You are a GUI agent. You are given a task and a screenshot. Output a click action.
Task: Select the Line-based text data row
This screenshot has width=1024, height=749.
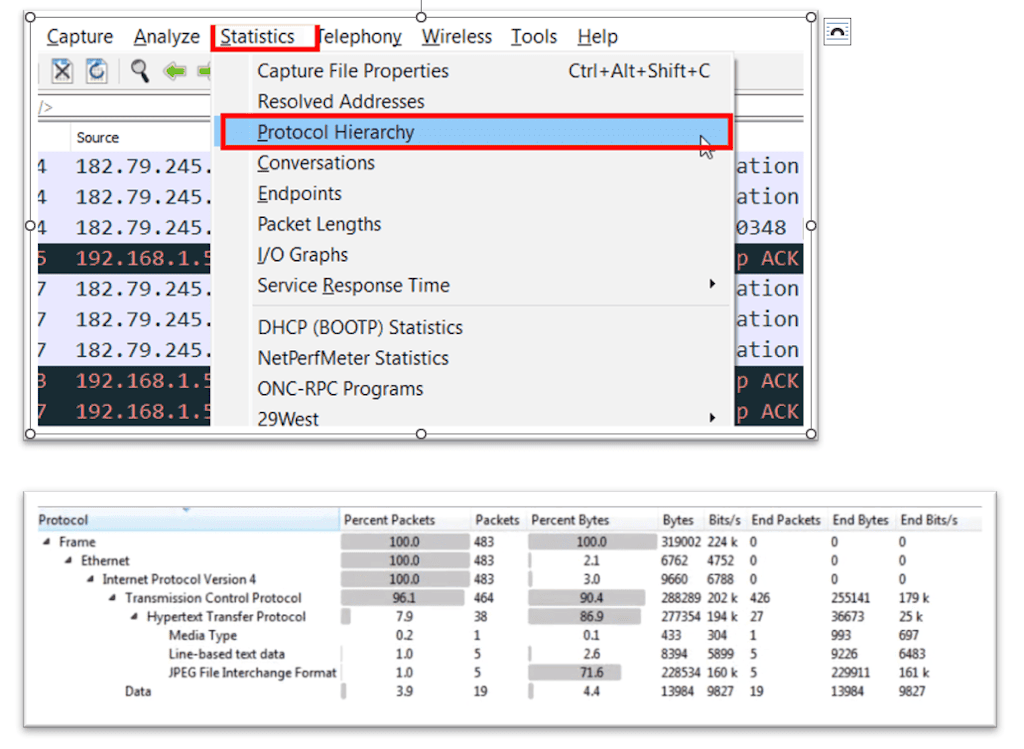click(x=509, y=654)
